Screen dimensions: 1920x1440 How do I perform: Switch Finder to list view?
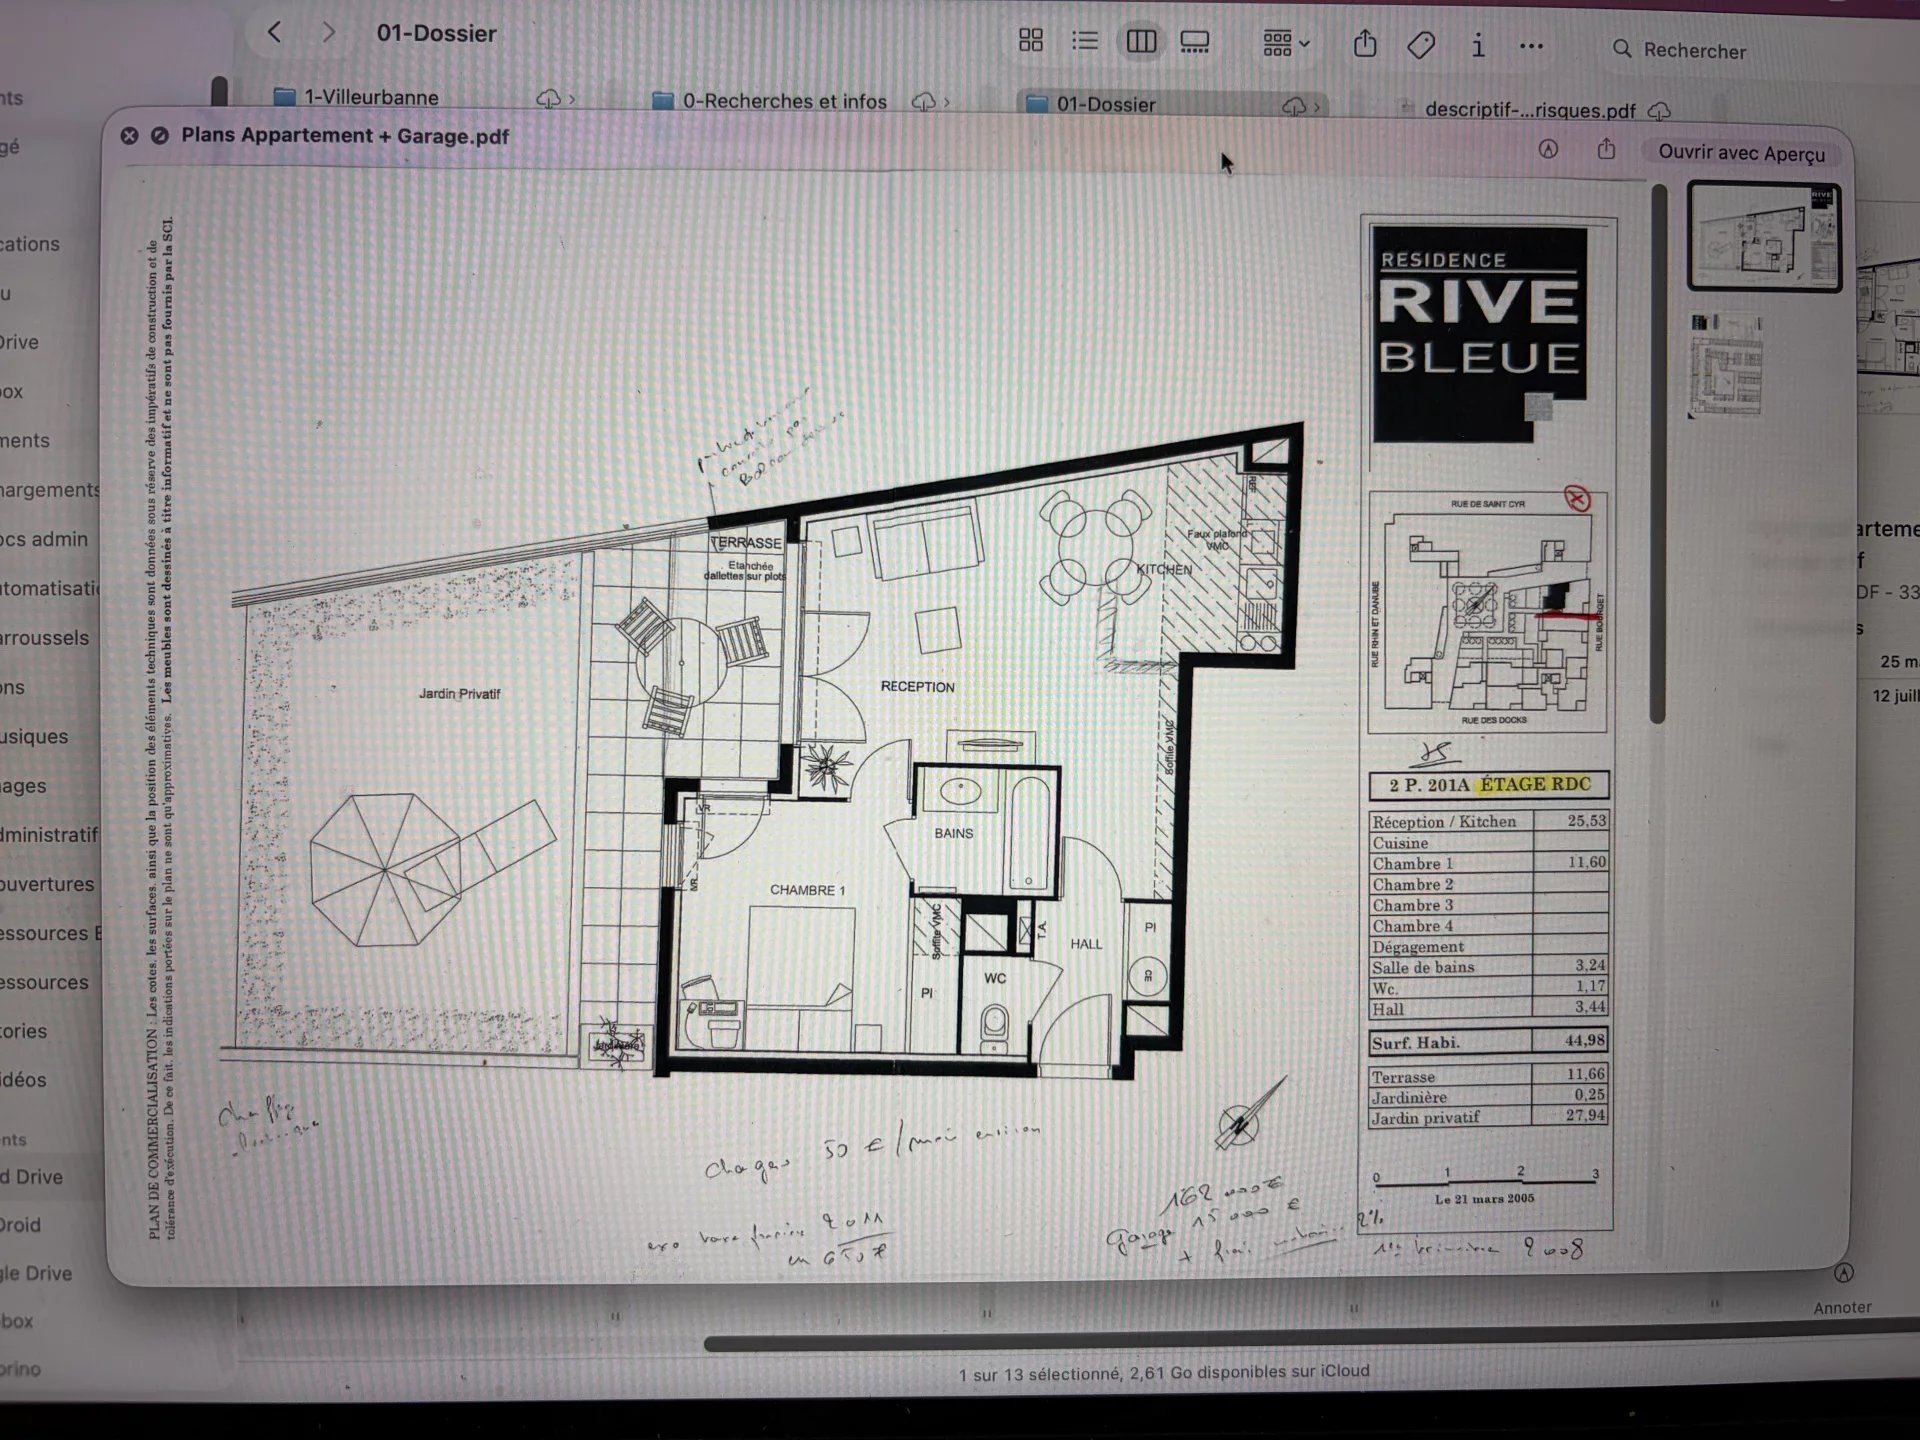click(x=1085, y=41)
